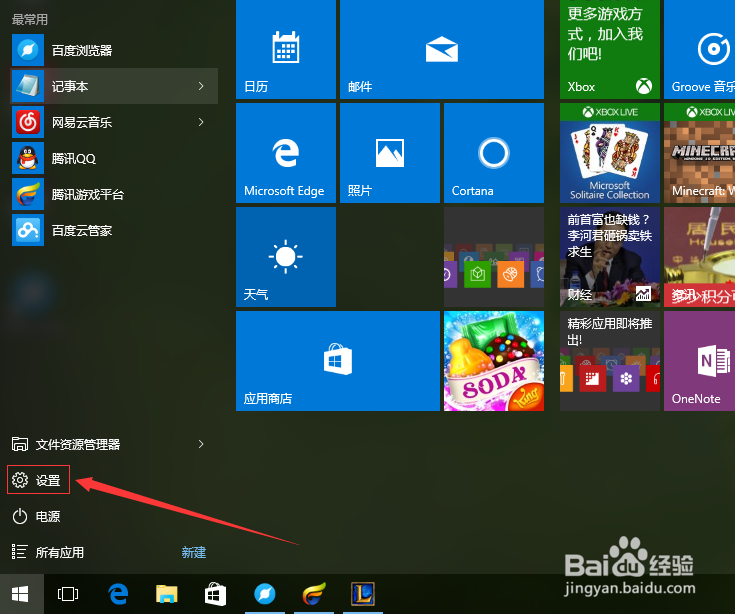The image size is (735, 614).
Task: Open the Minecraft tile
Action: (x=699, y=153)
